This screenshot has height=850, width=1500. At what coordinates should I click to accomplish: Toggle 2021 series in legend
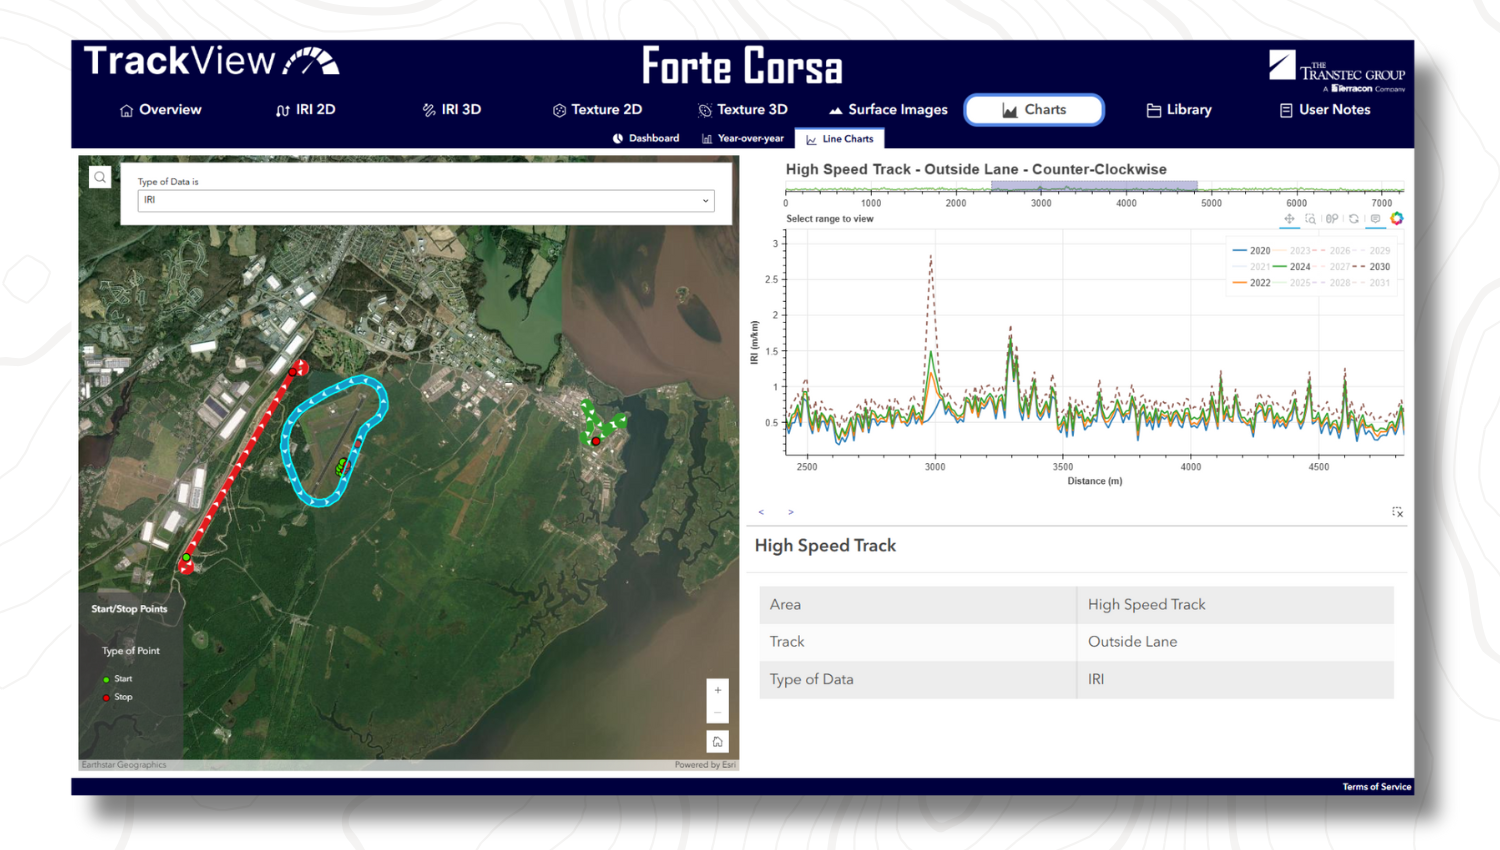1251,267
